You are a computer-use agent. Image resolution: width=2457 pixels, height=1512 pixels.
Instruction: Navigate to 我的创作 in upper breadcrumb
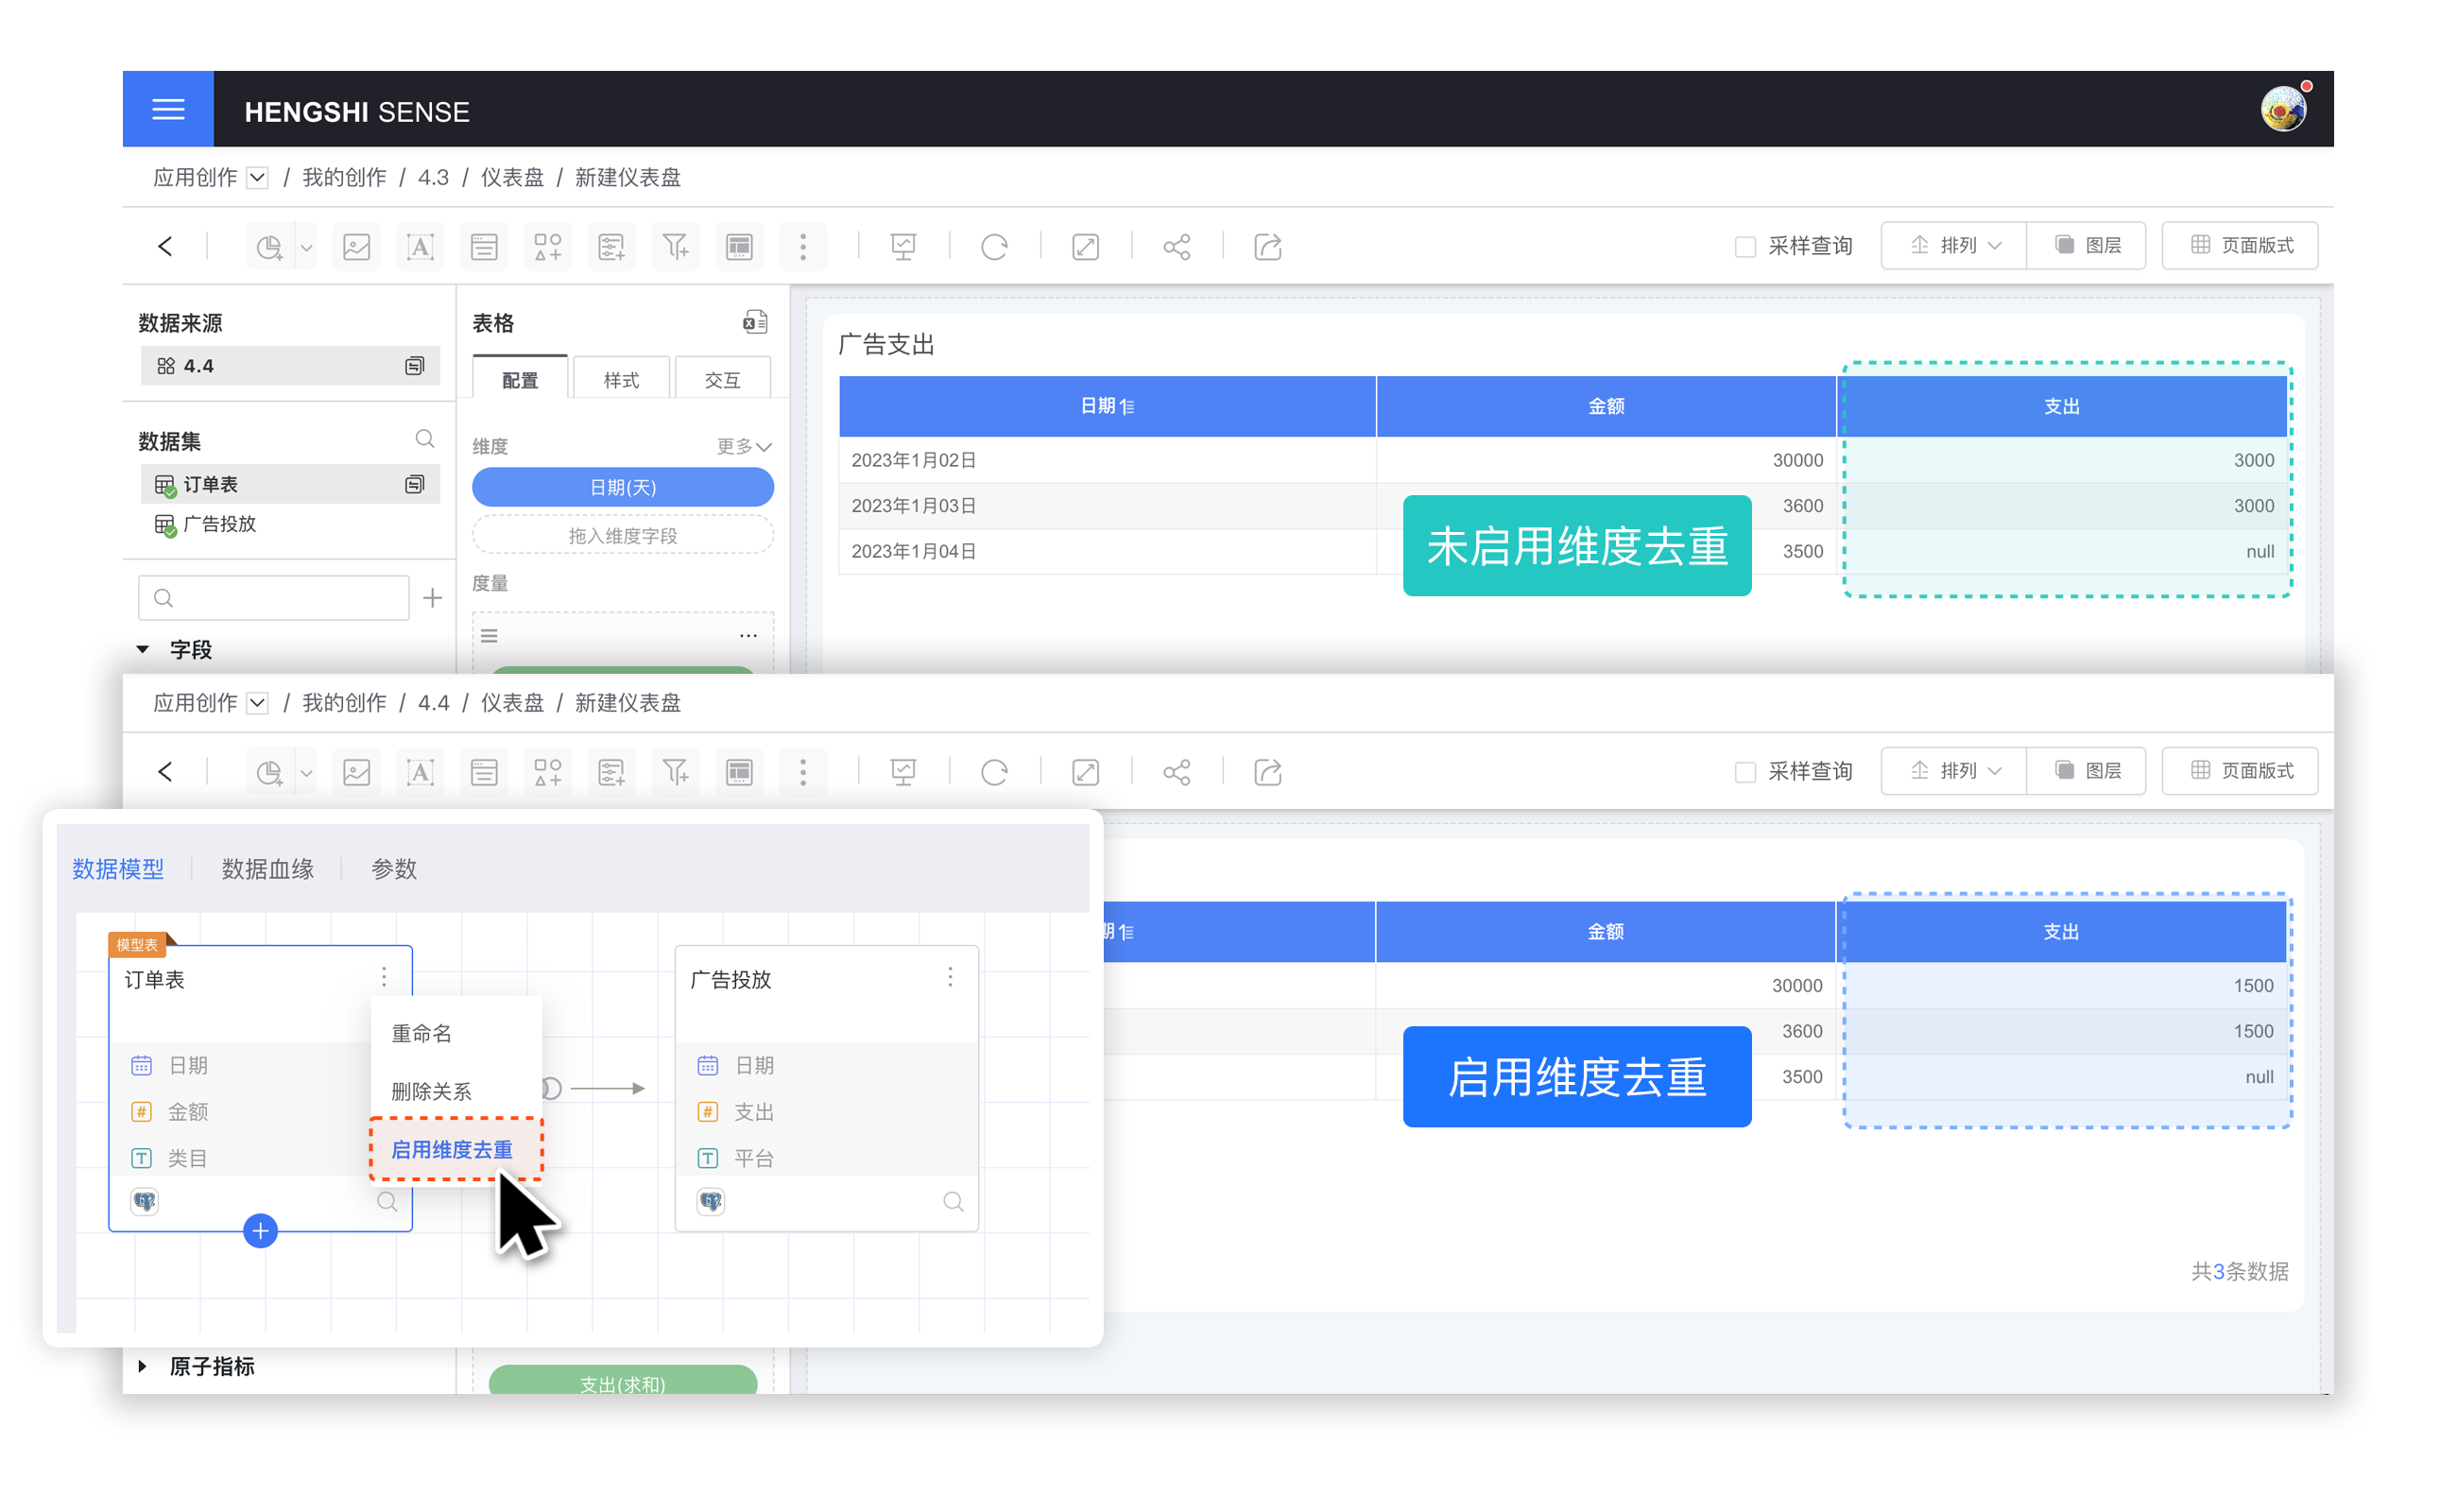click(x=344, y=178)
